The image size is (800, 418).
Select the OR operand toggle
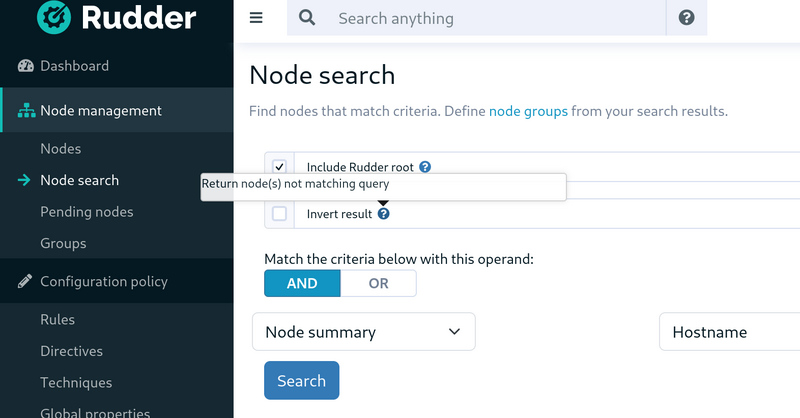click(x=379, y=283)
